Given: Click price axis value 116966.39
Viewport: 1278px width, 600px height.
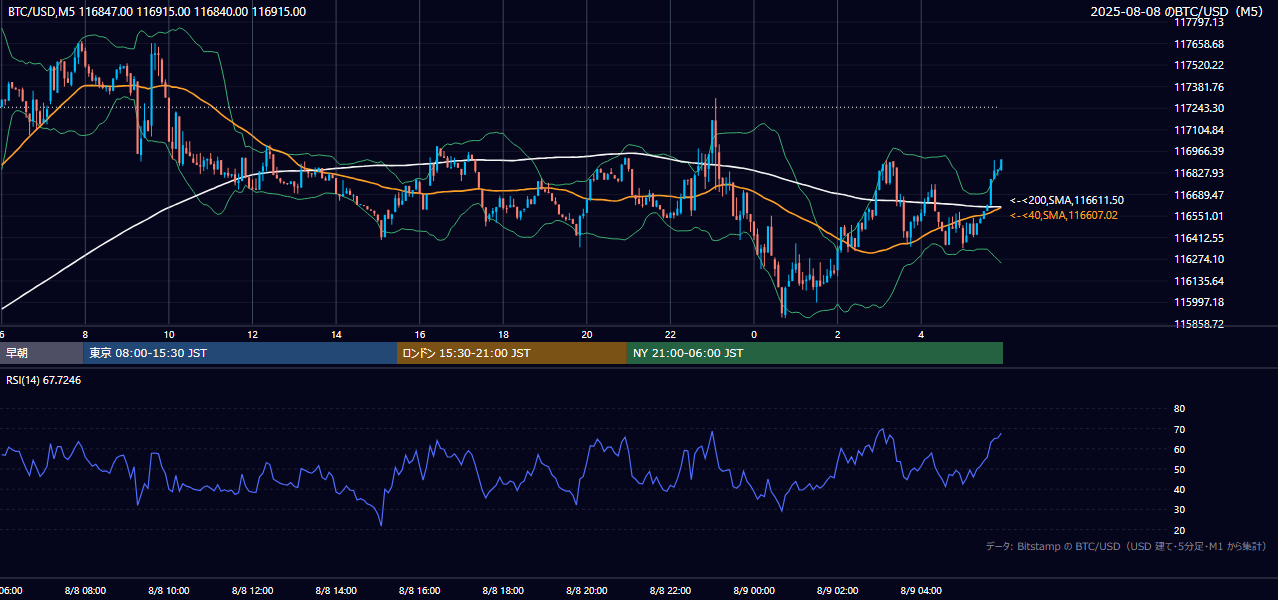Looking at the screenshot, I should (1199, 151).
